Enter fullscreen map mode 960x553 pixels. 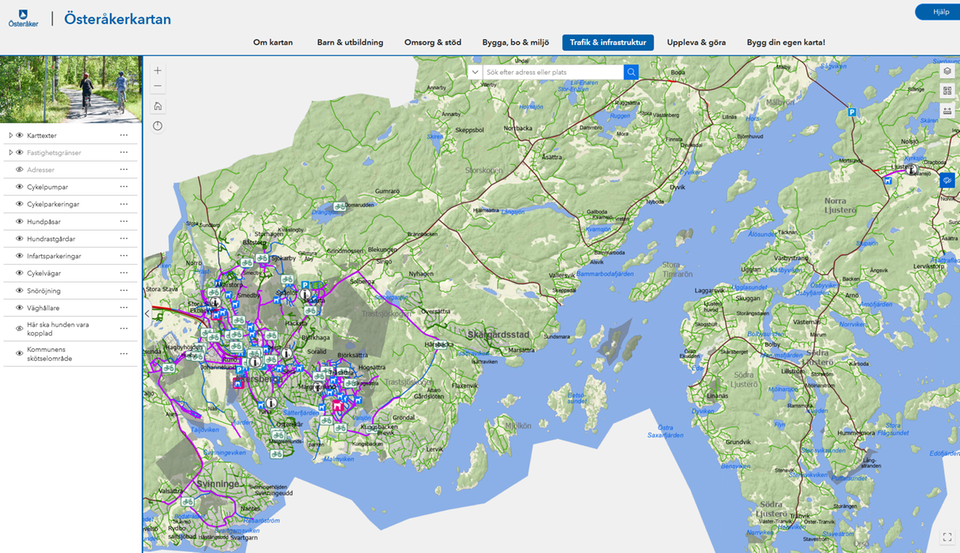tap(947, 537)
